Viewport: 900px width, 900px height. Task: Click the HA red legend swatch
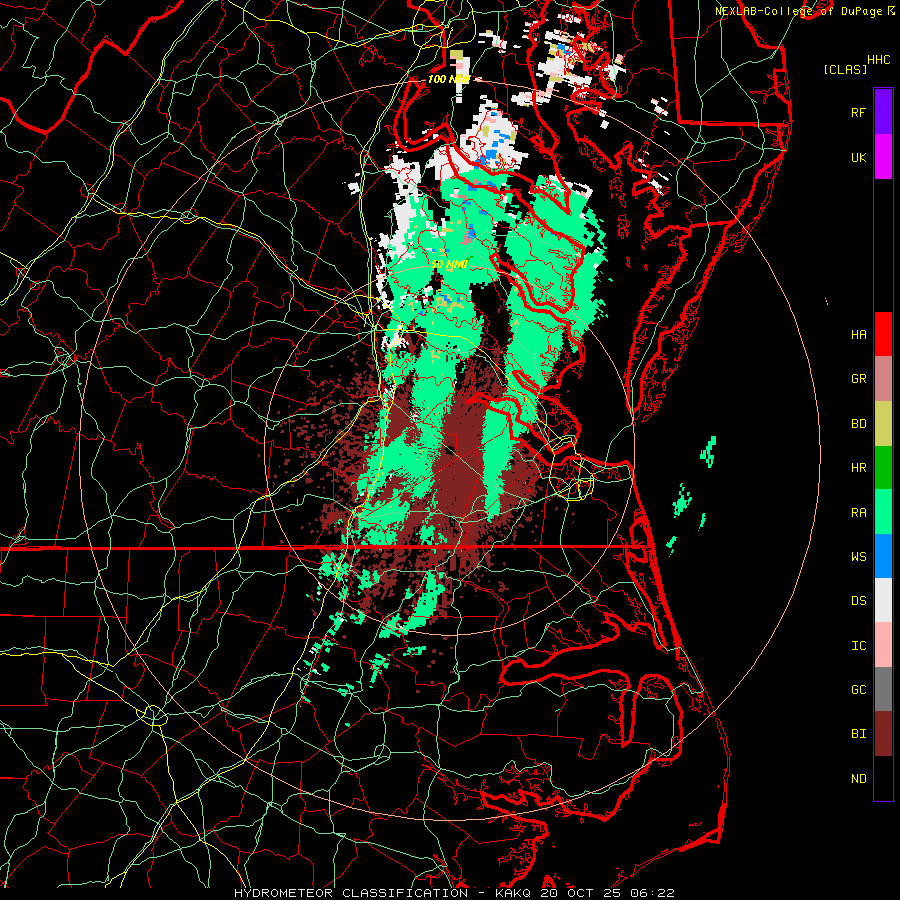(883, 334)
